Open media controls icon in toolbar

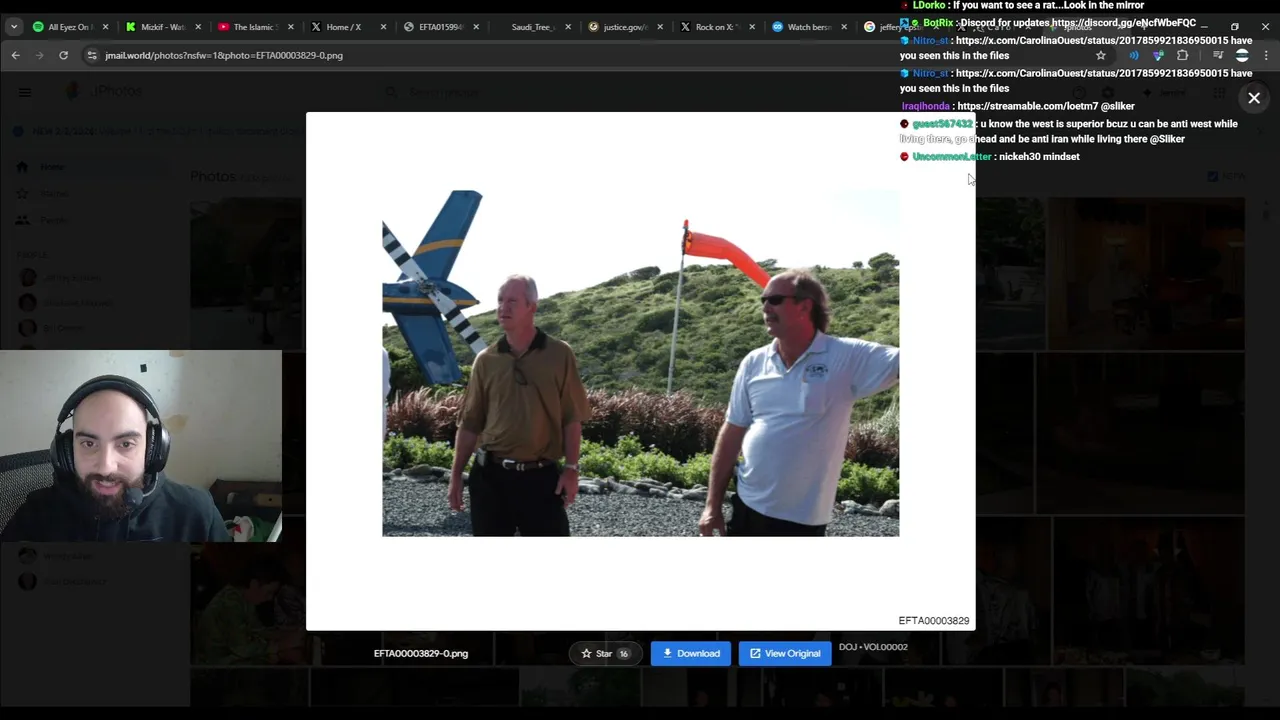click(1218, 55)
